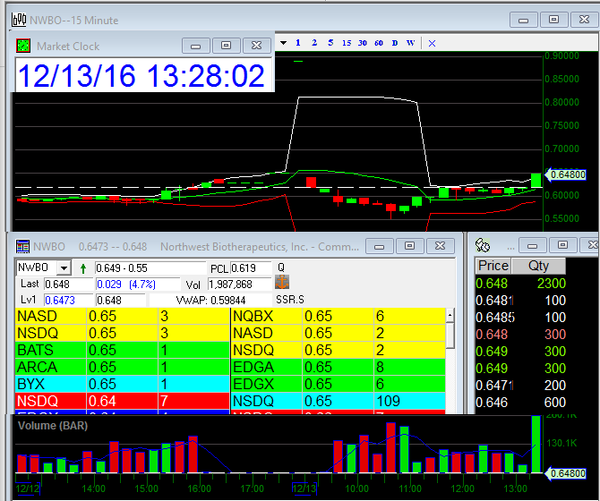Click the orange icon beside the Vol field
600x501 pixels.
(282, 284)
